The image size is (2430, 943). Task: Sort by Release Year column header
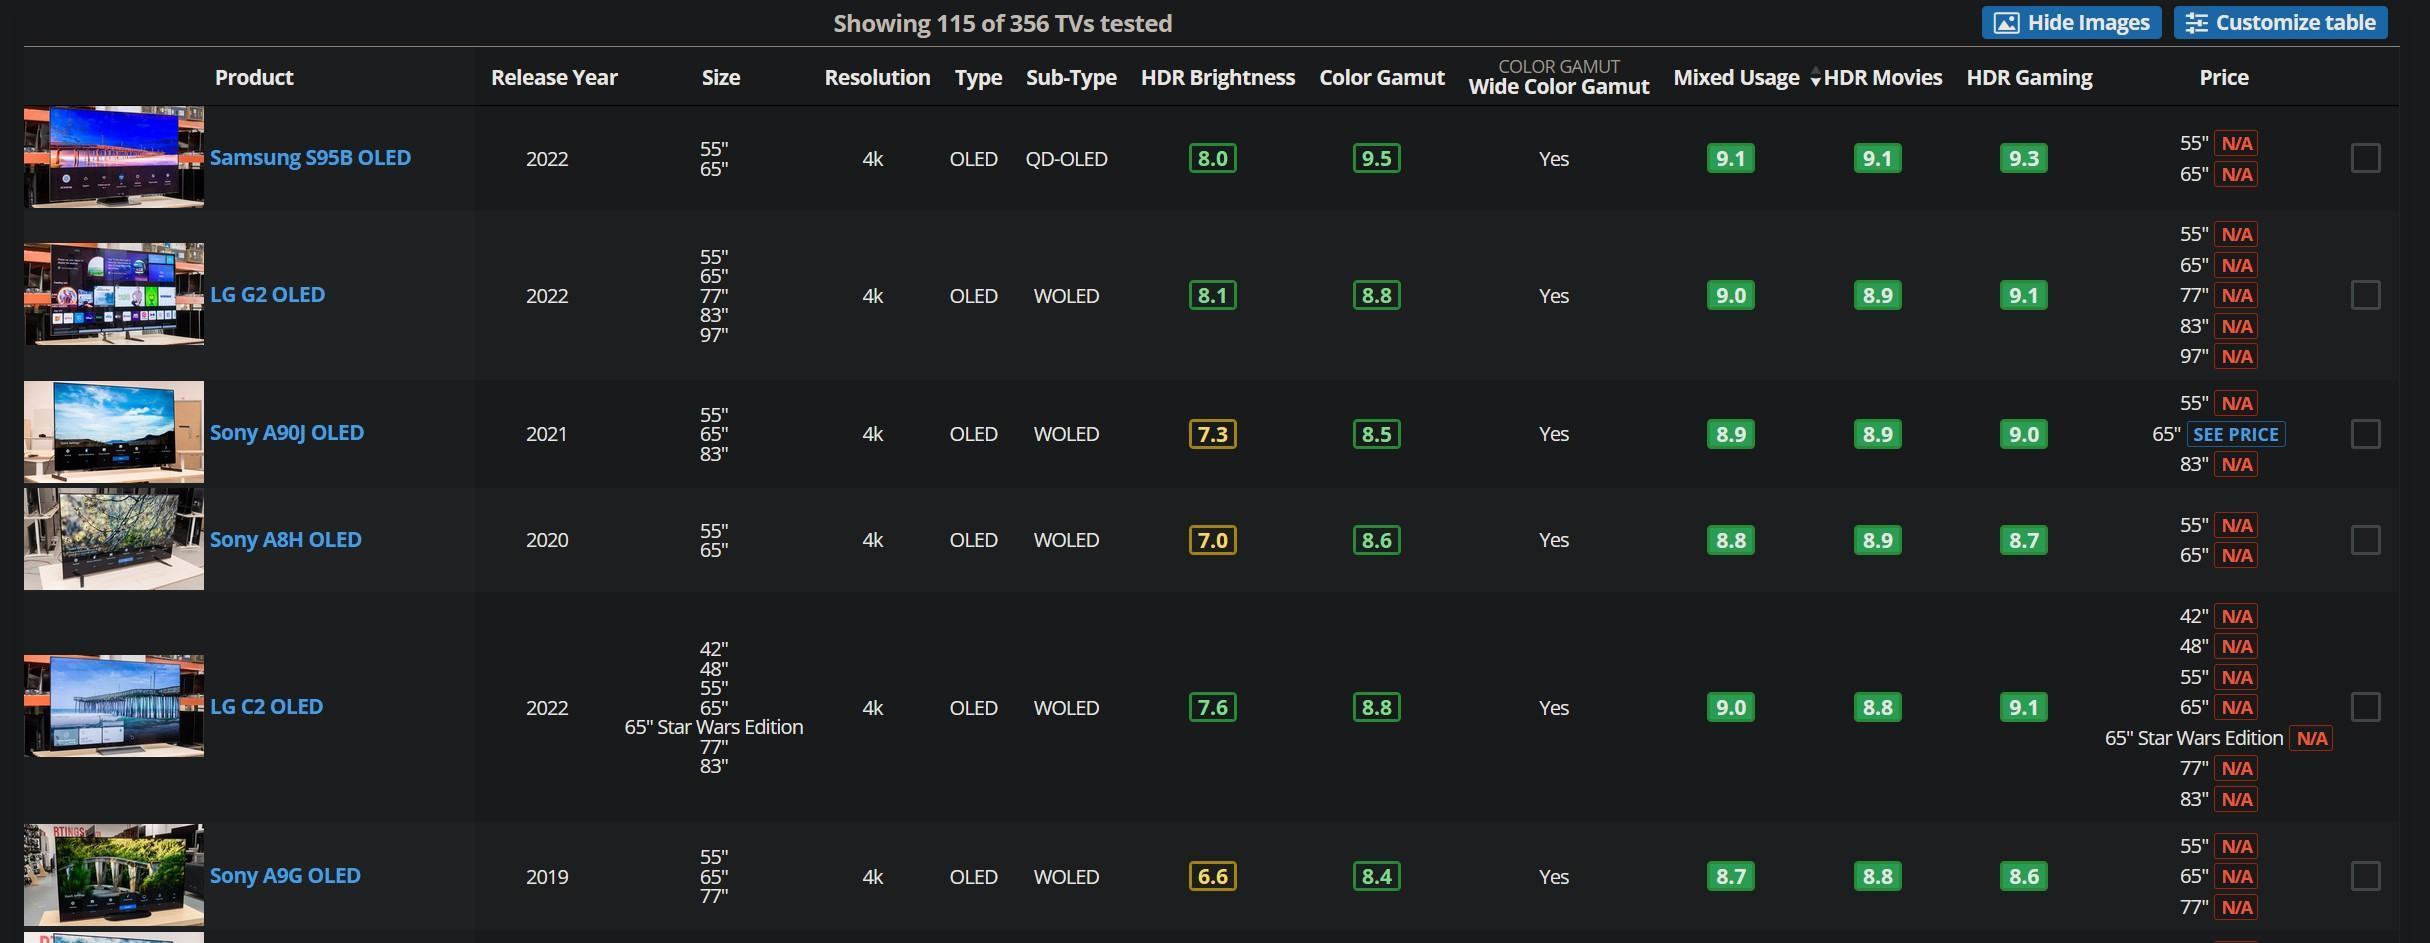(554, 78)
